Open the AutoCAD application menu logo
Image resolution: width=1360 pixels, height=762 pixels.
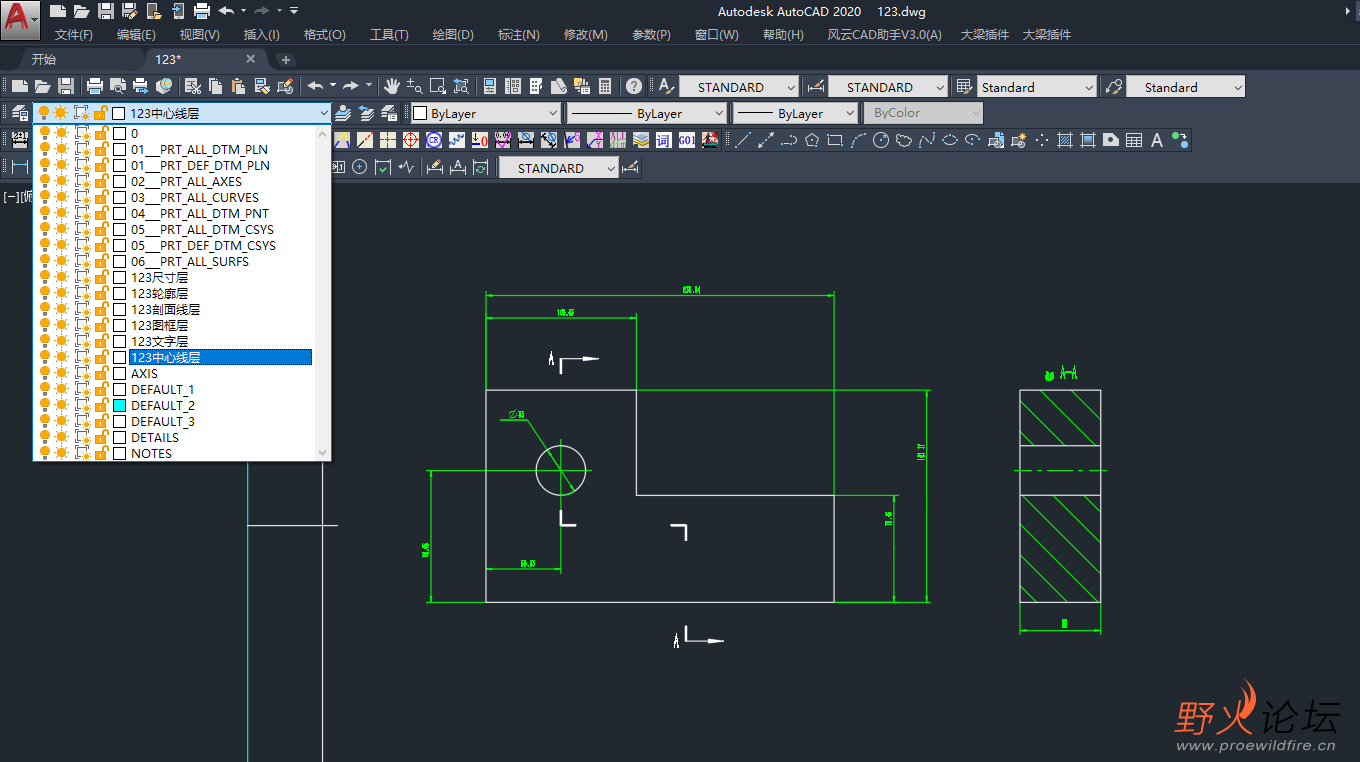20,20
